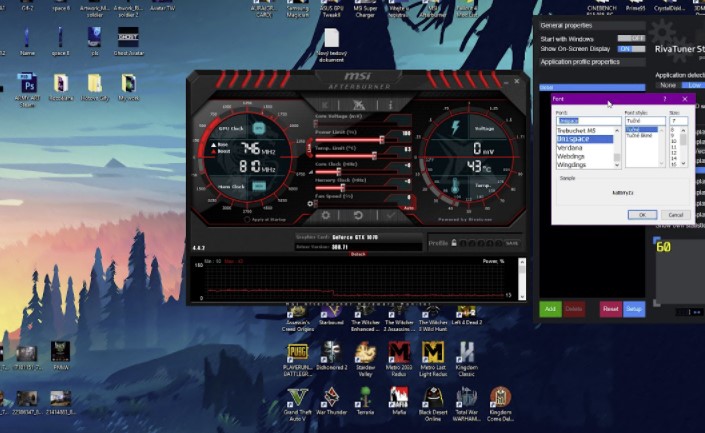Click the profile lock icon in Afterburner

click(454, 243)
